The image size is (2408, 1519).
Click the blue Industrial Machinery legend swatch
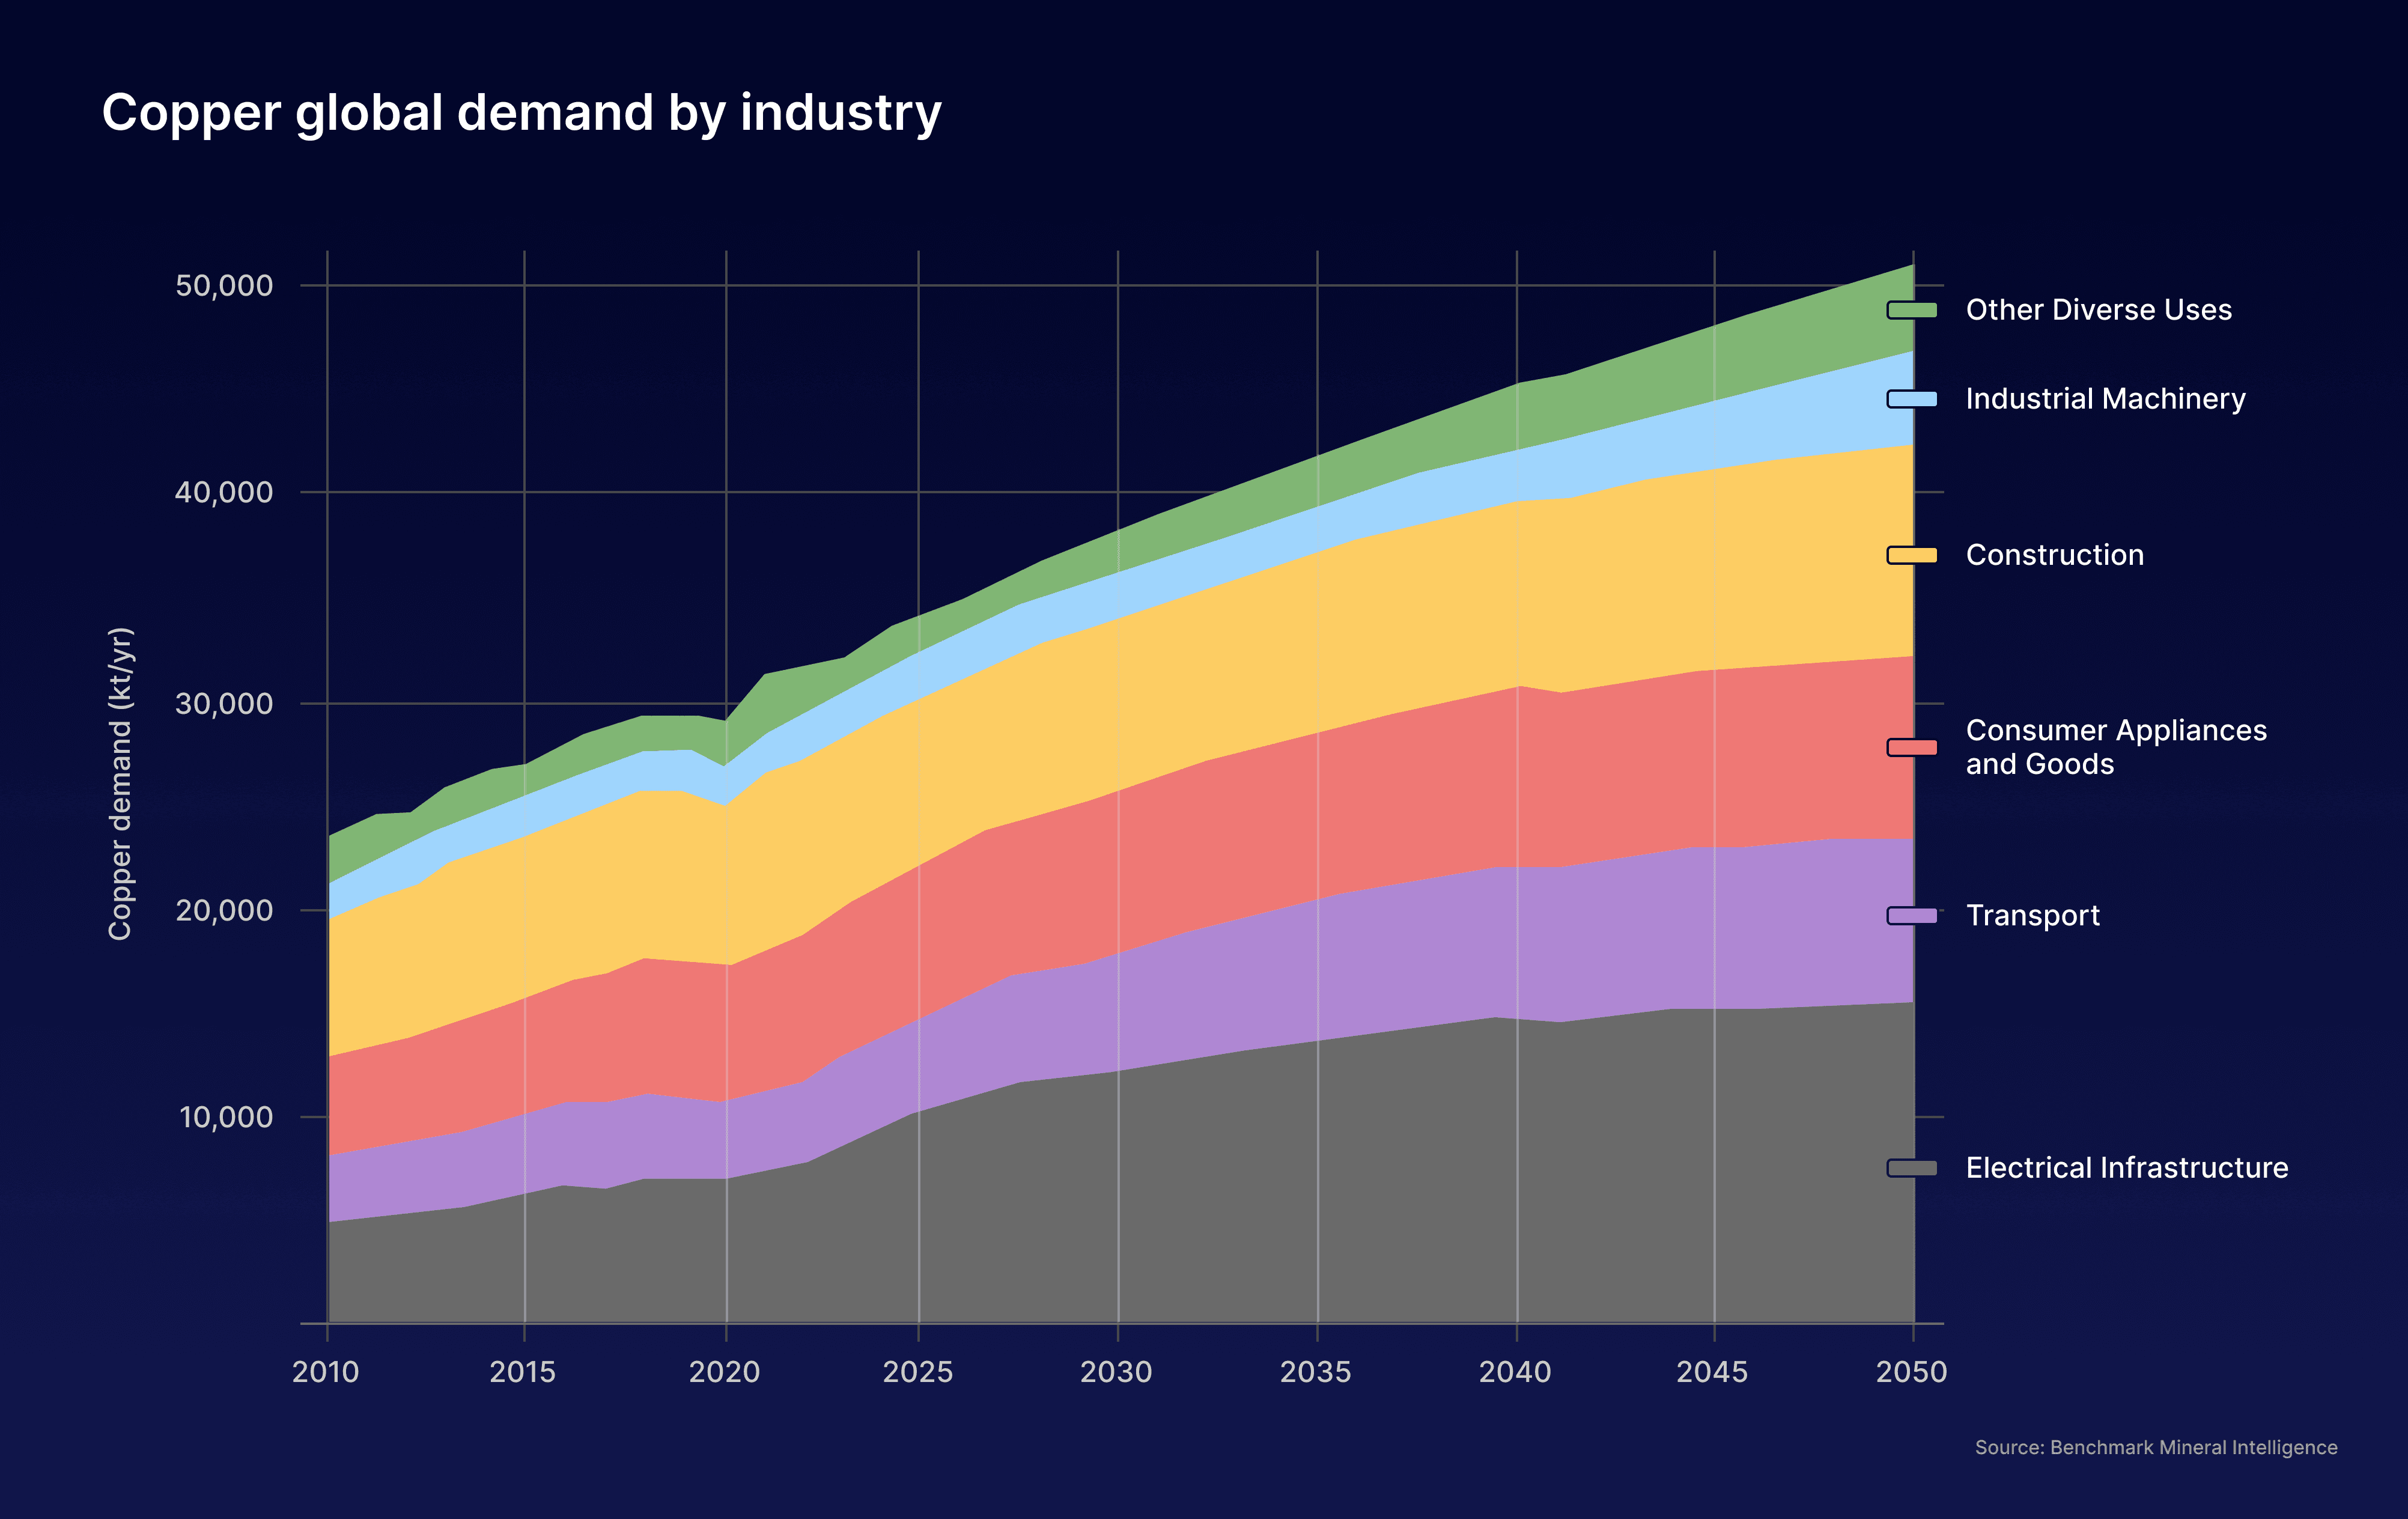point(1911,399)
